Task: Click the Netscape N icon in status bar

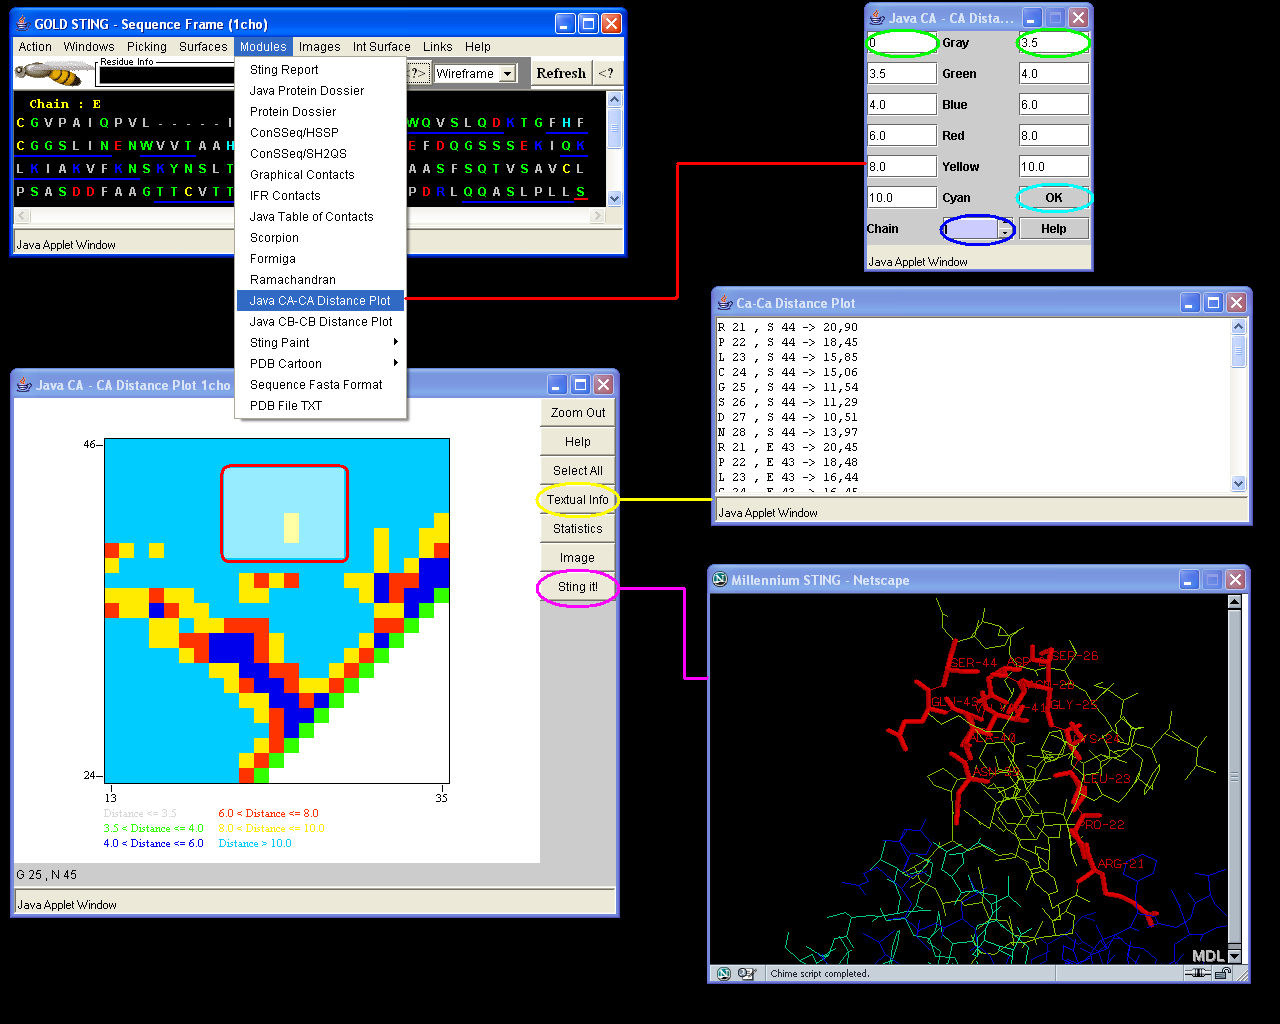Action: click(x=723, y=973)
